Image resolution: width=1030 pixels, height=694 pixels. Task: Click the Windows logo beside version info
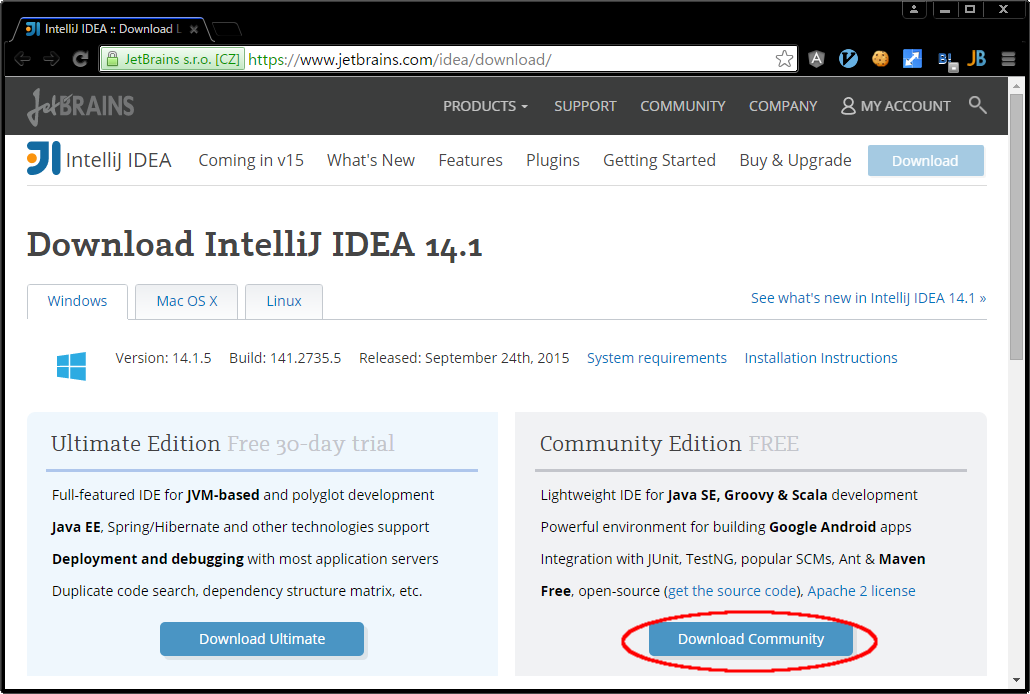pyautogui.click(x=70, y=366)
